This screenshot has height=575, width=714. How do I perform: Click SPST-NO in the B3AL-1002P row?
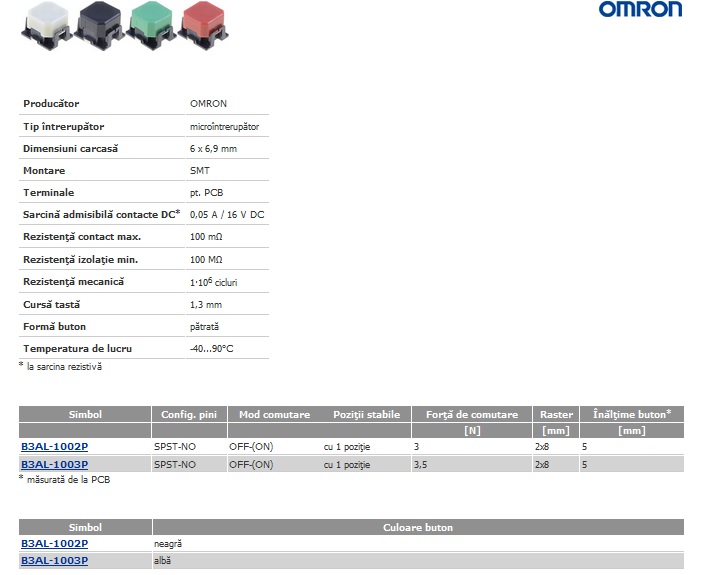[x=175, y=447]
